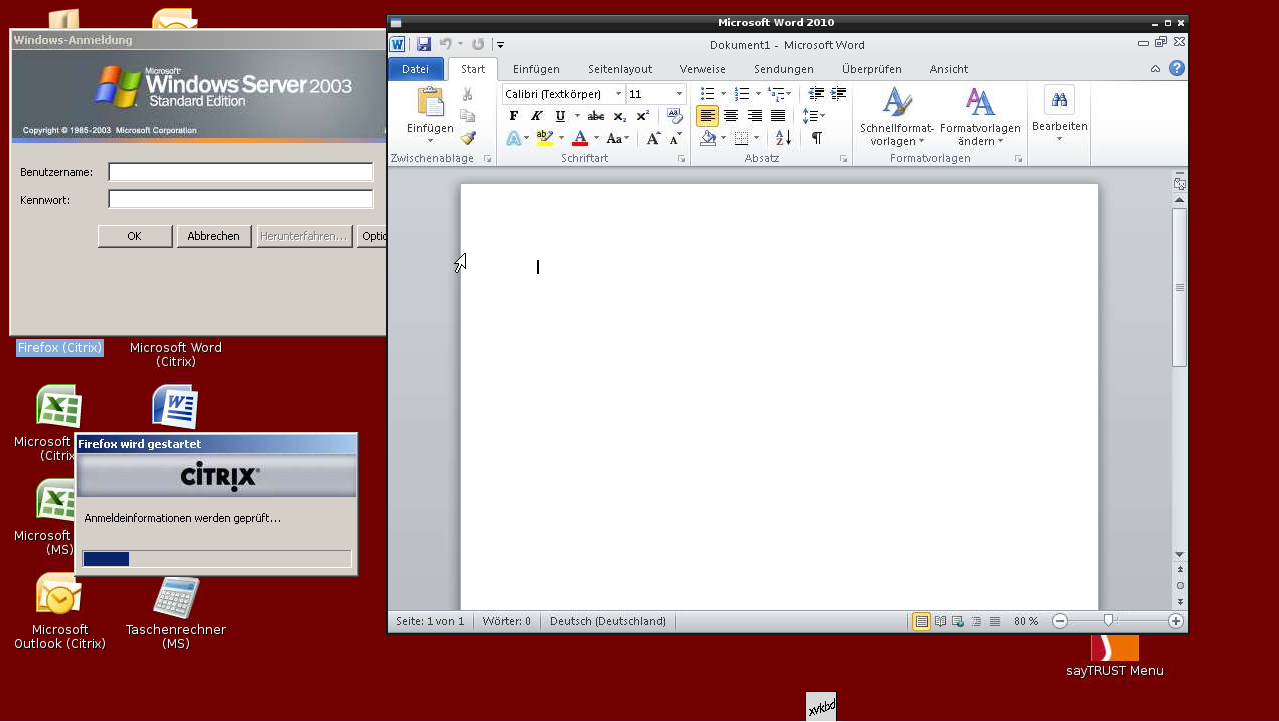Click the sort A-Z icon
Screen dimensions: 1279x722
783,138
